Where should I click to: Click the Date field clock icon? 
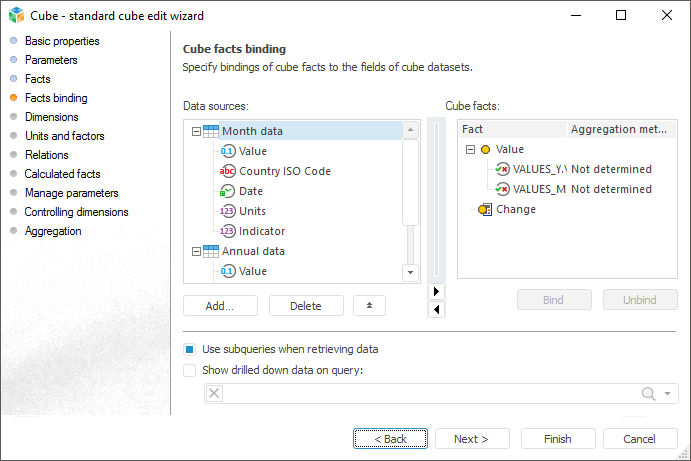tap(229, 191)
